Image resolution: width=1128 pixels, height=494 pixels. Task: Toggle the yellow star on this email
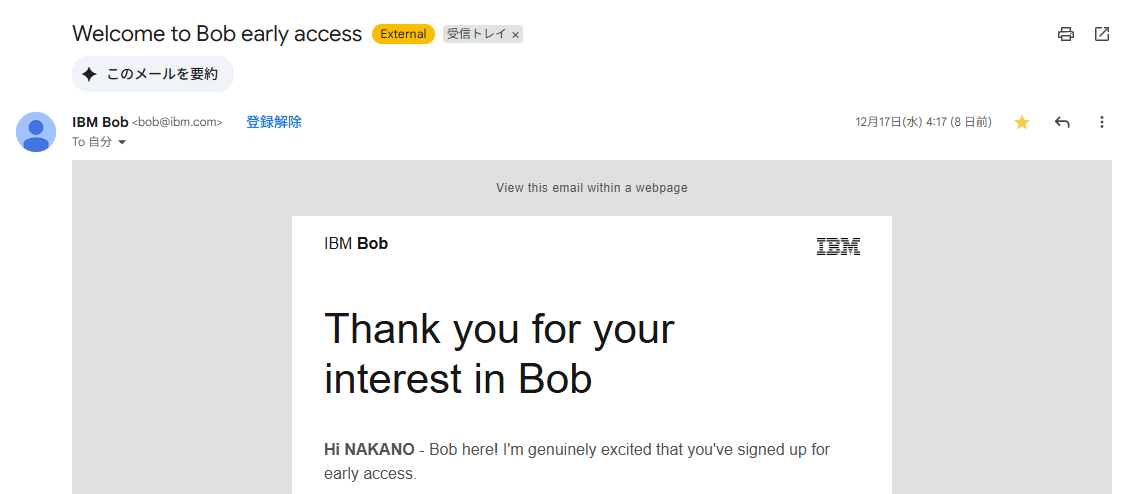click(x=1022, y=122)
